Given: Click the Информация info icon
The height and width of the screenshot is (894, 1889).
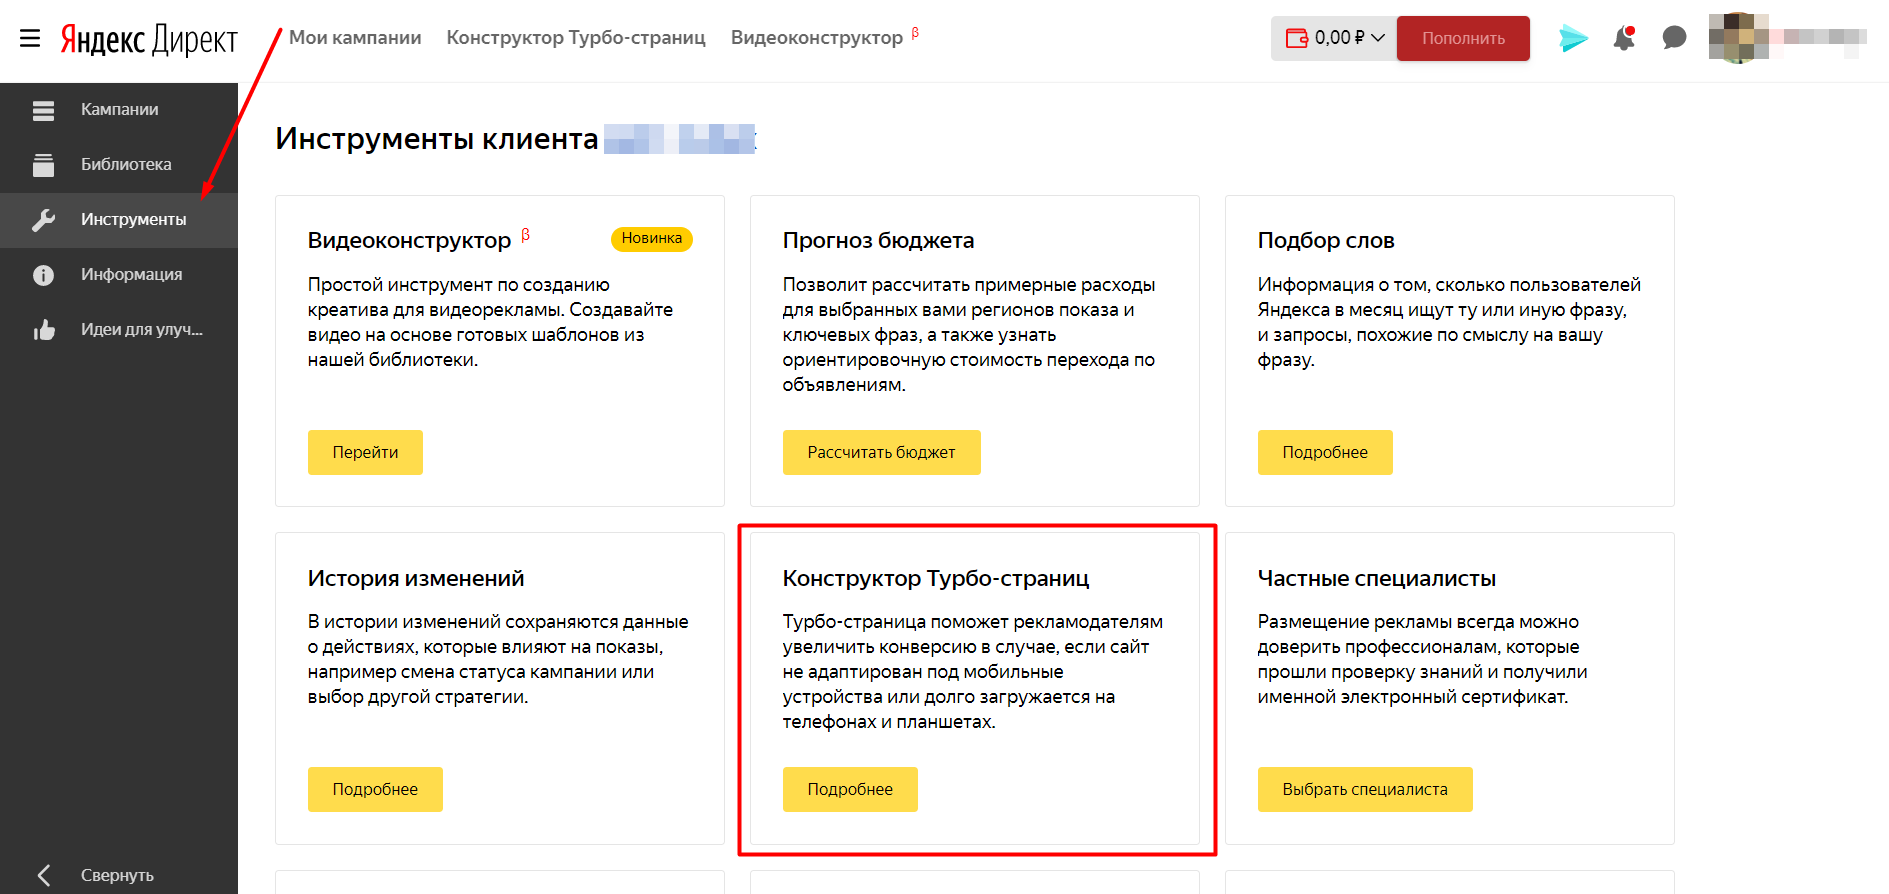Looking at the screenshot, I should [x=43, y=275].
